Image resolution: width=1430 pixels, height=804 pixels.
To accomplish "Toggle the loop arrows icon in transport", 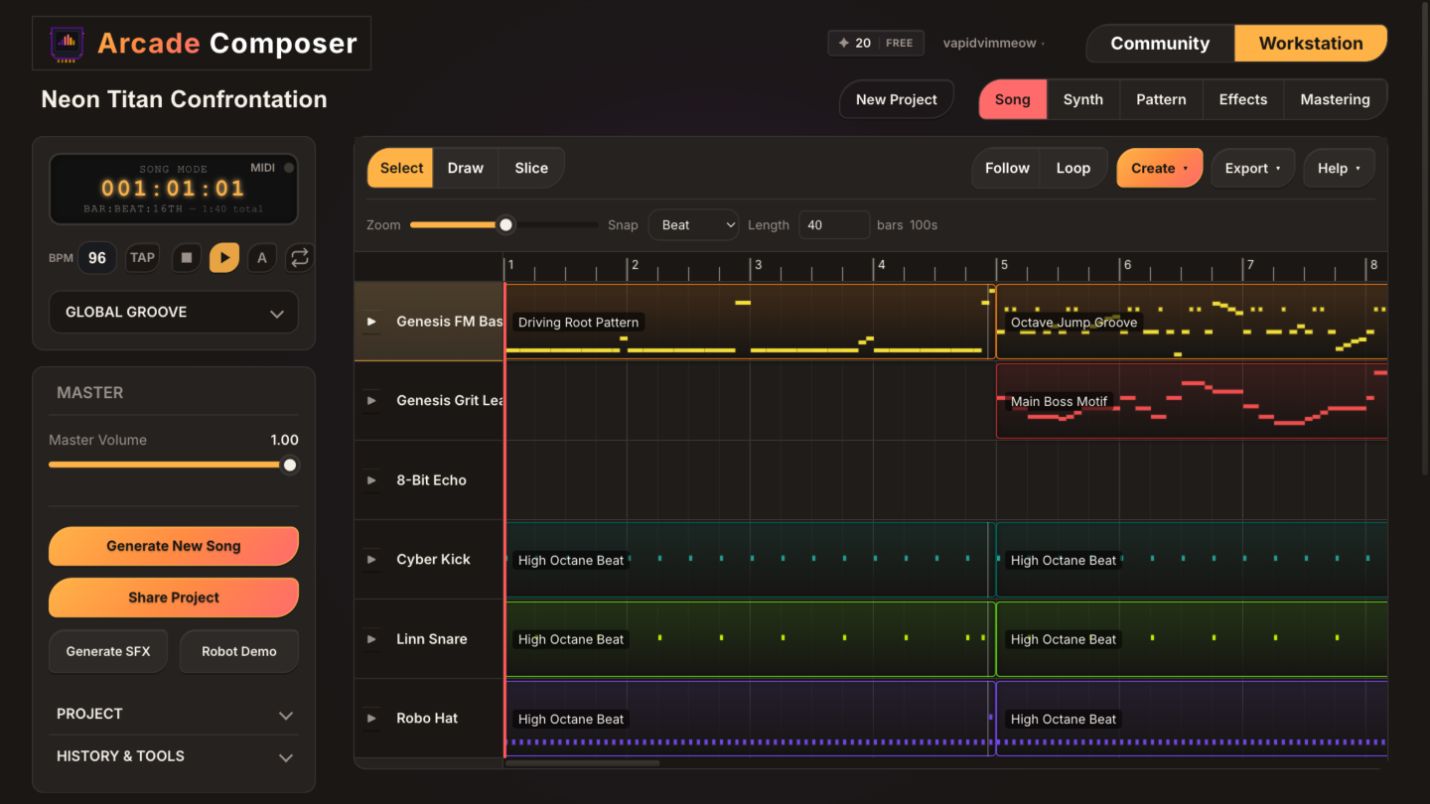I will [300, 258].
